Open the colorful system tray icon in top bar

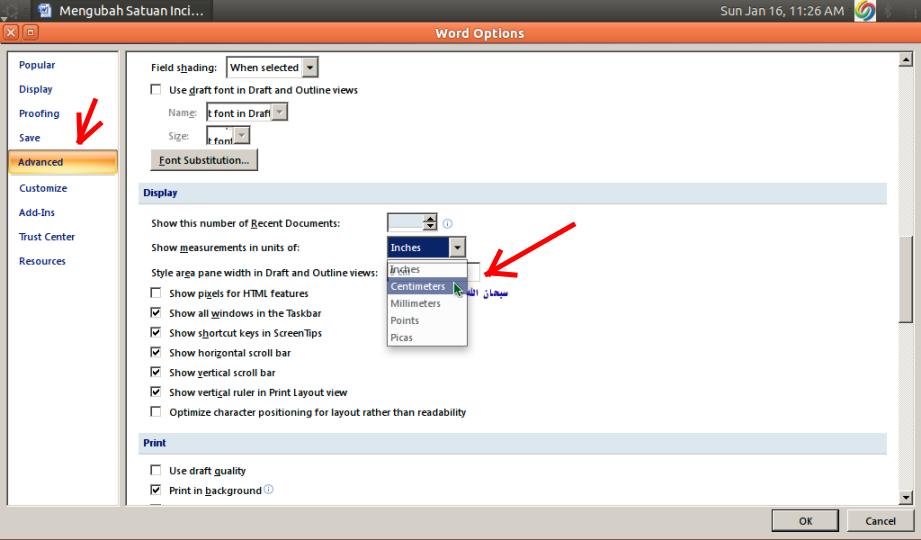865,11
